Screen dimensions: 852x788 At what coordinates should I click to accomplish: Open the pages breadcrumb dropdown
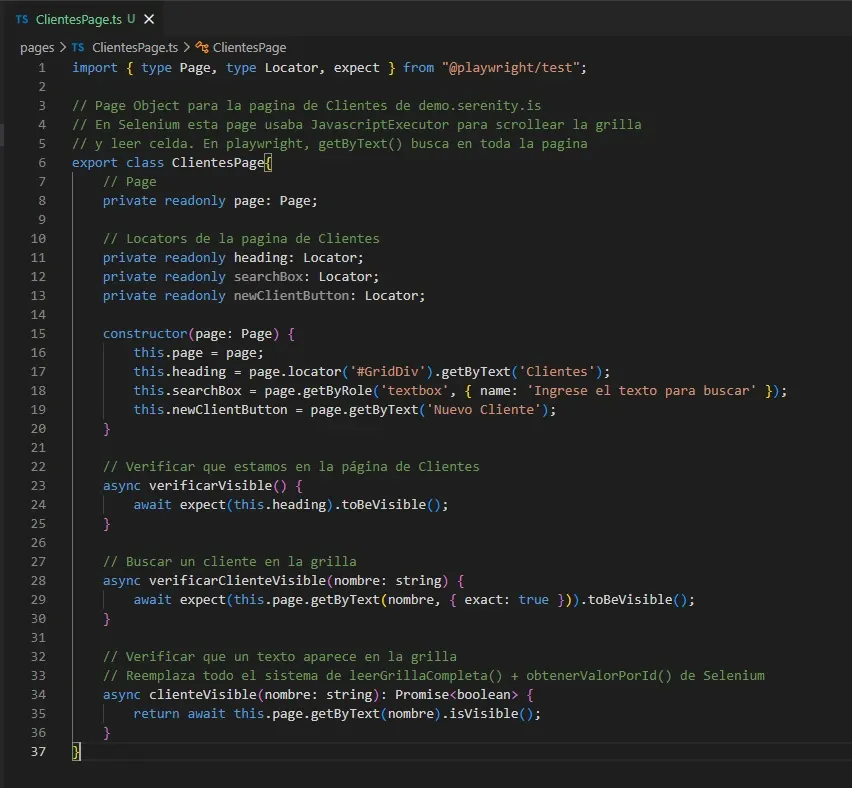tap(37, 47)
